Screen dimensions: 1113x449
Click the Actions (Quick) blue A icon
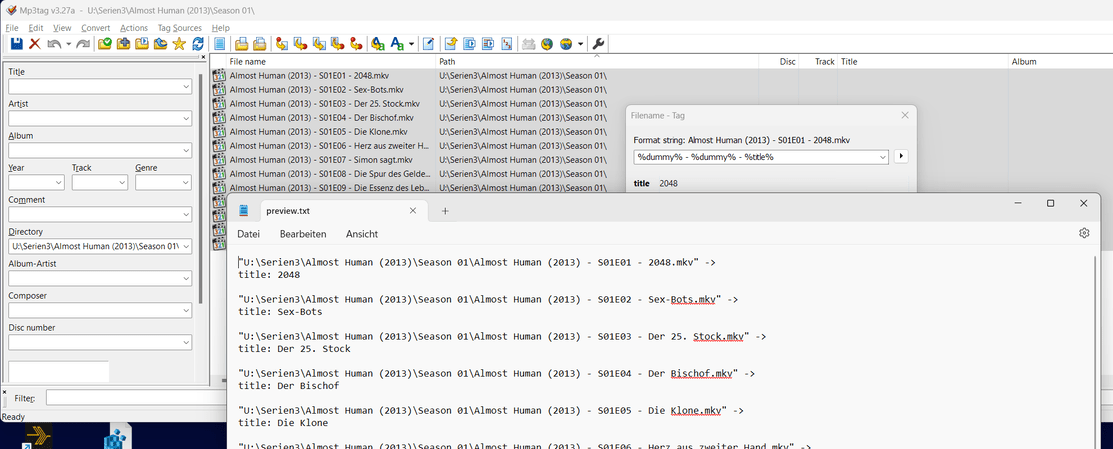point(398,44)
